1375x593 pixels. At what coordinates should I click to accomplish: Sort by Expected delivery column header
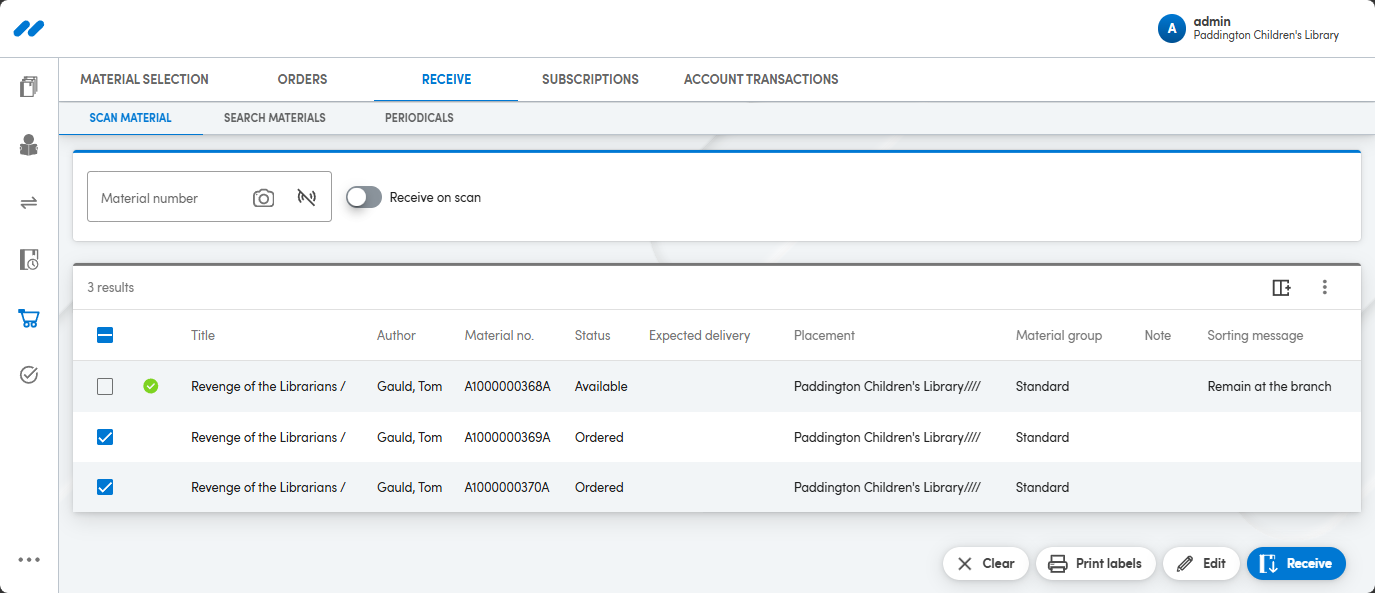pyautogui.click(x=699, y=336)
